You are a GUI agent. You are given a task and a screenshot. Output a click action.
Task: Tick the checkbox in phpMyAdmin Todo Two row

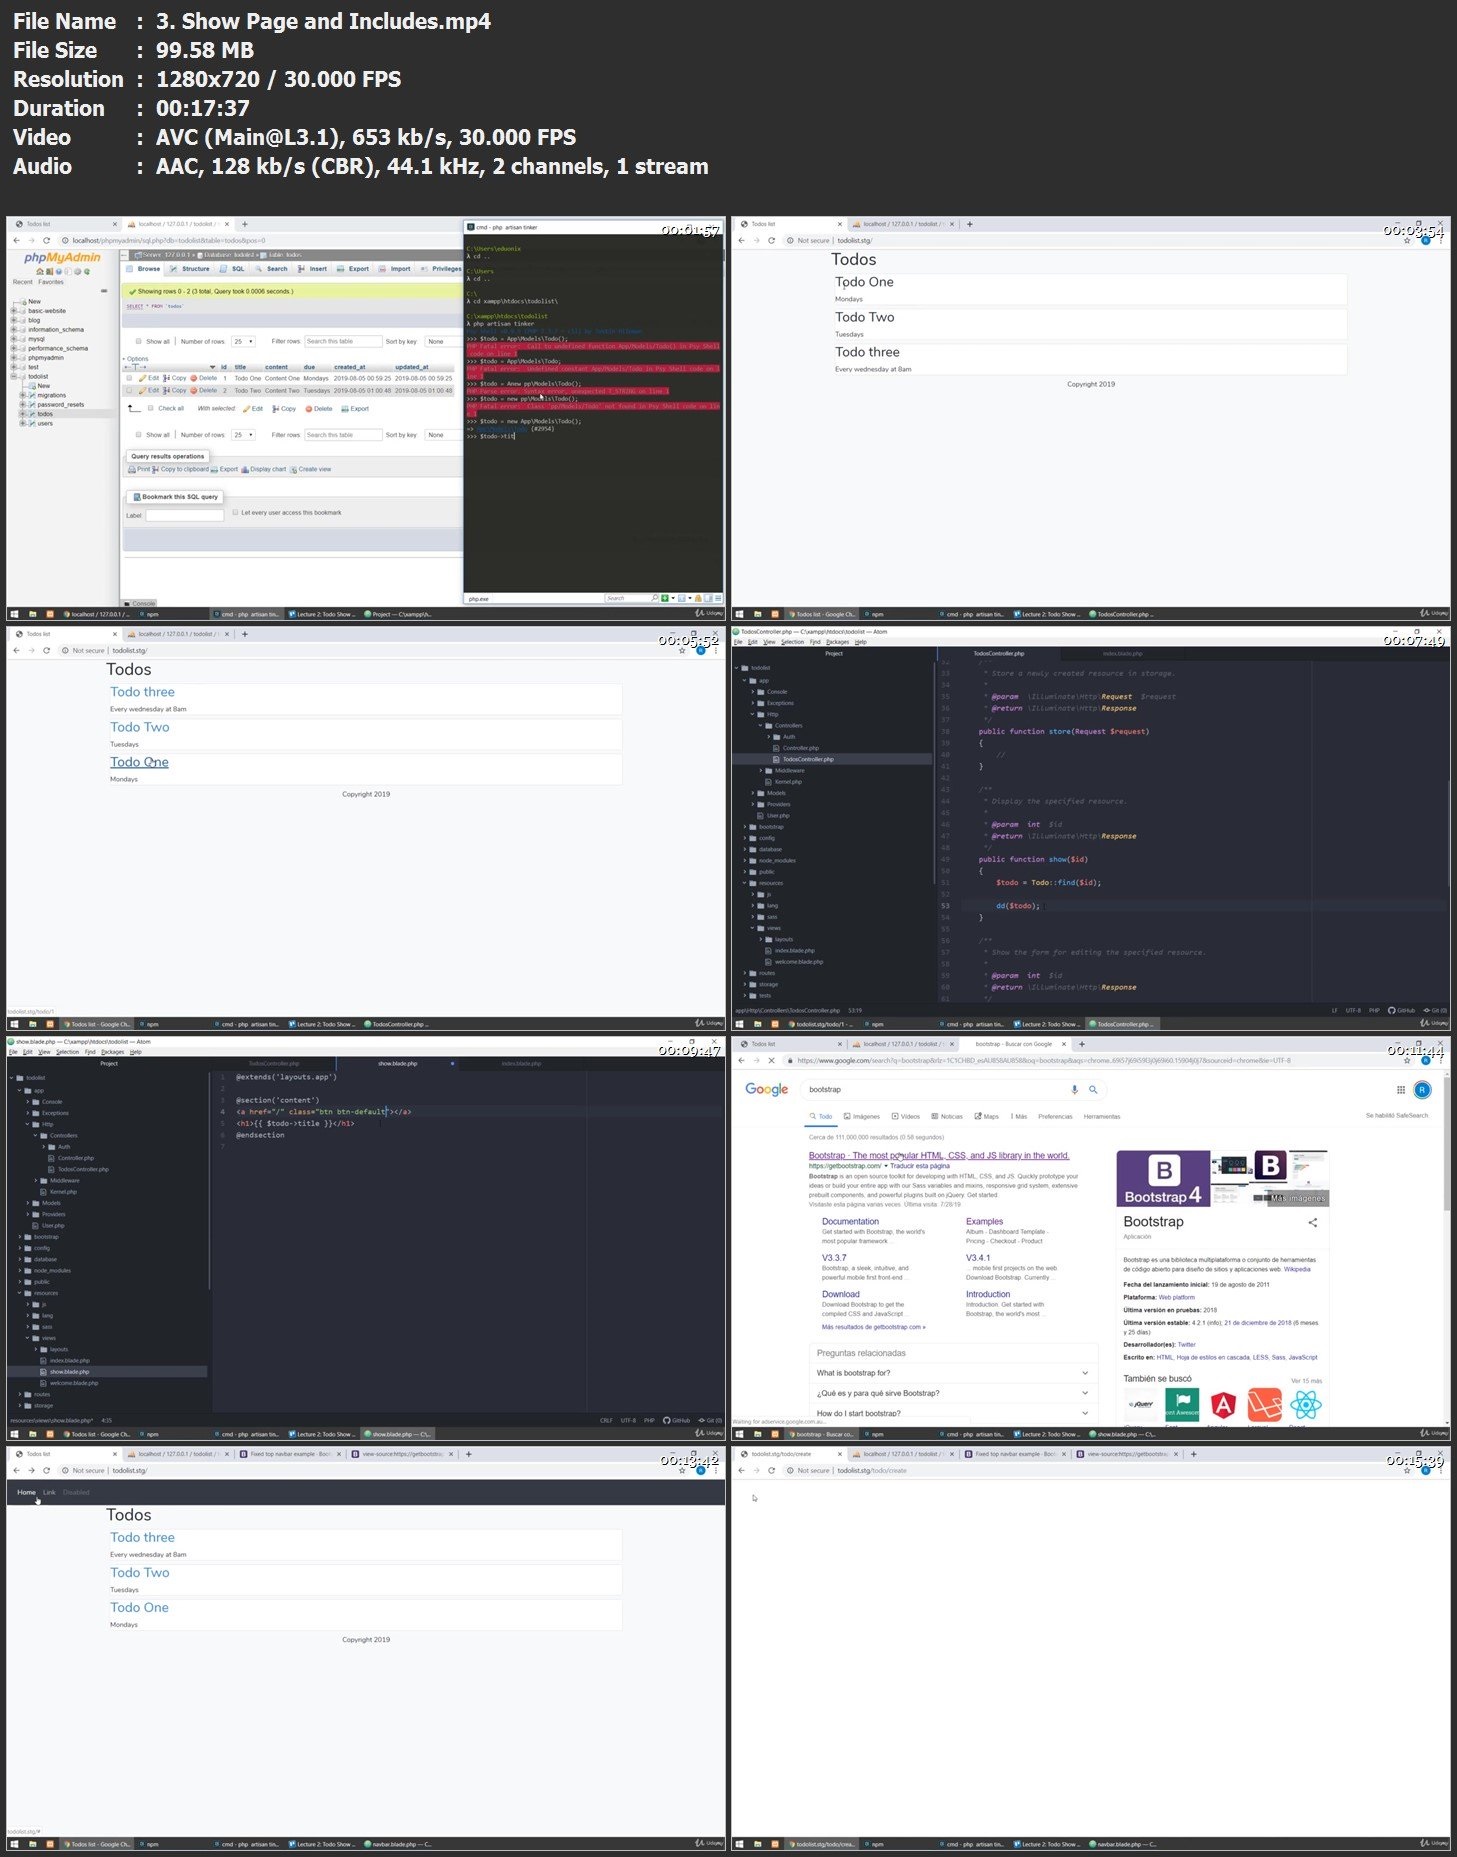129,390
